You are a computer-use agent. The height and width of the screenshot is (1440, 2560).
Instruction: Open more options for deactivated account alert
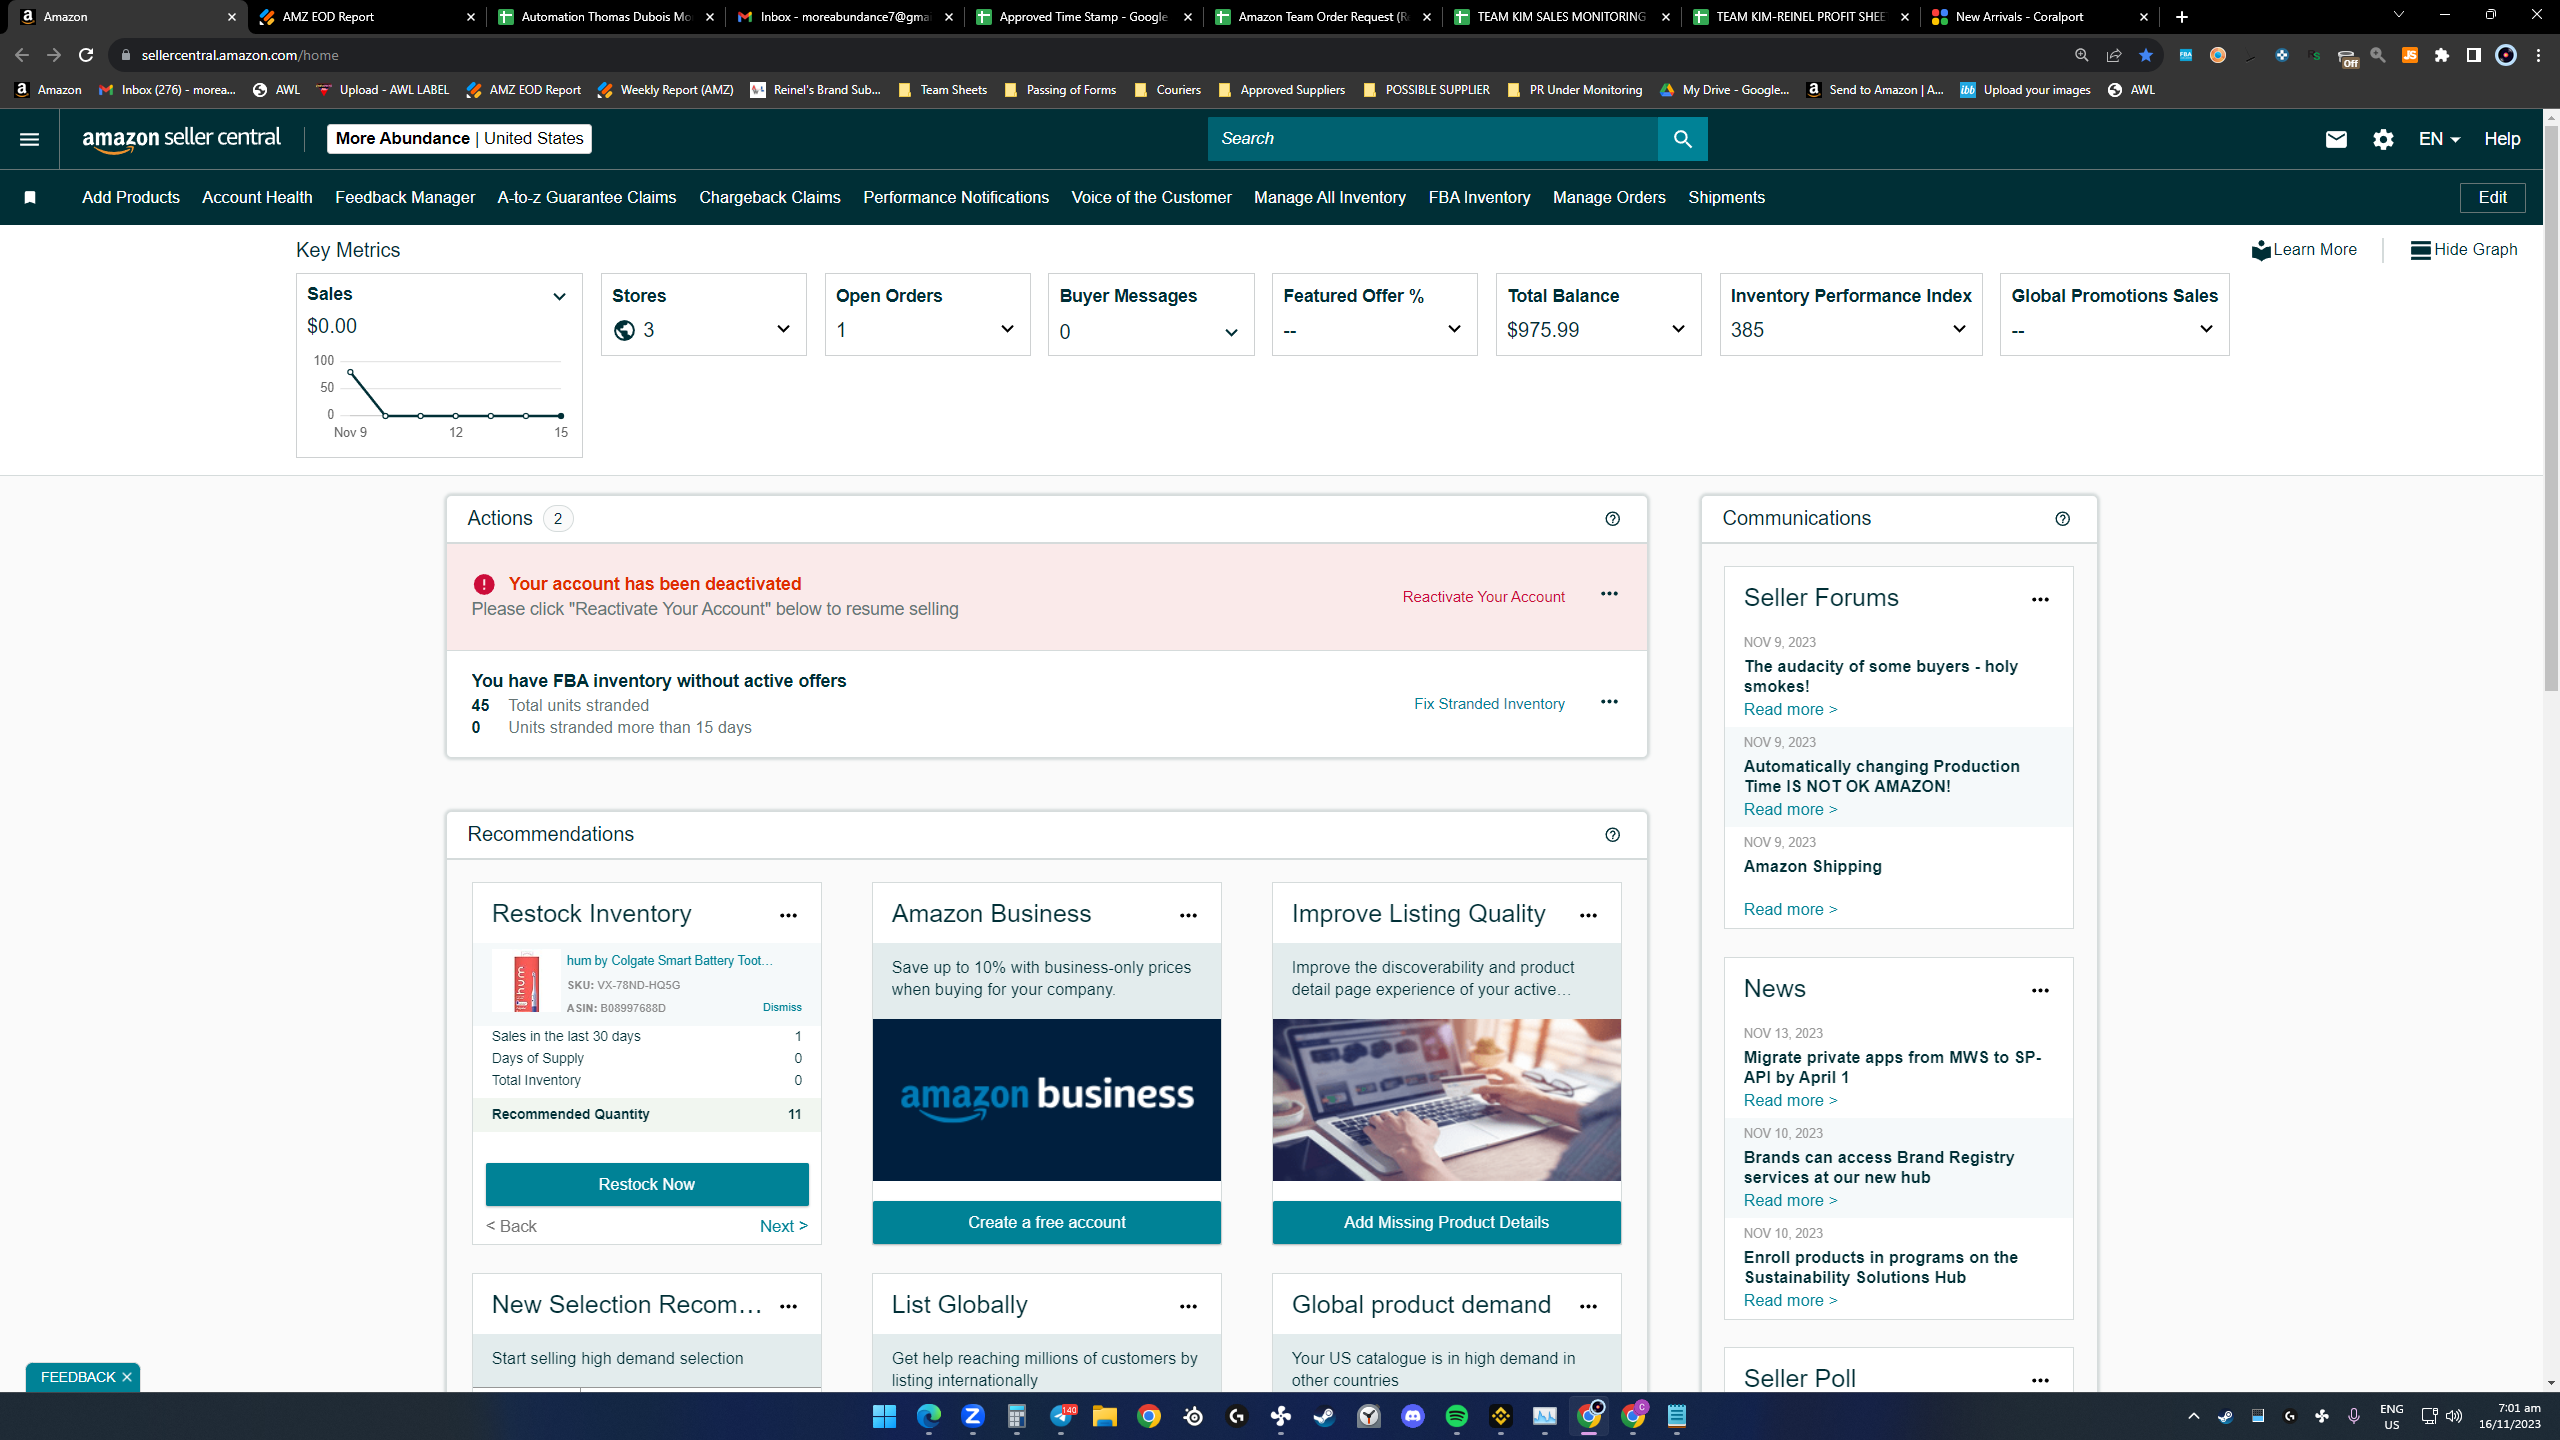1609,594
